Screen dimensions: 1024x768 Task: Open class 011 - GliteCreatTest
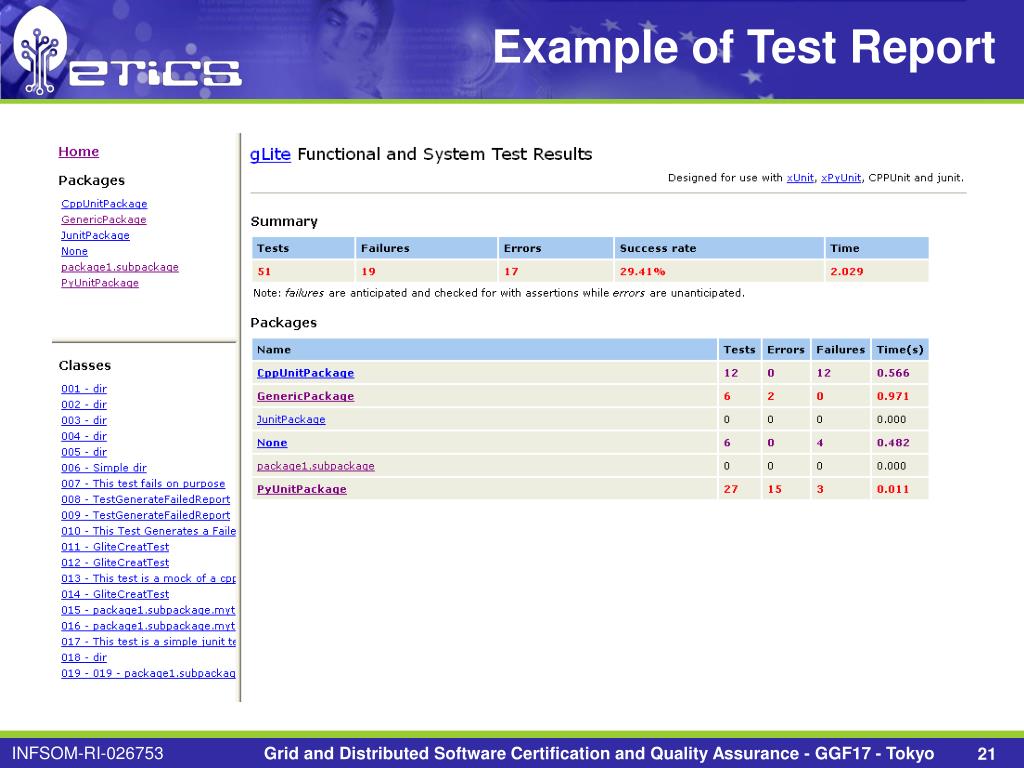point(115,547)
